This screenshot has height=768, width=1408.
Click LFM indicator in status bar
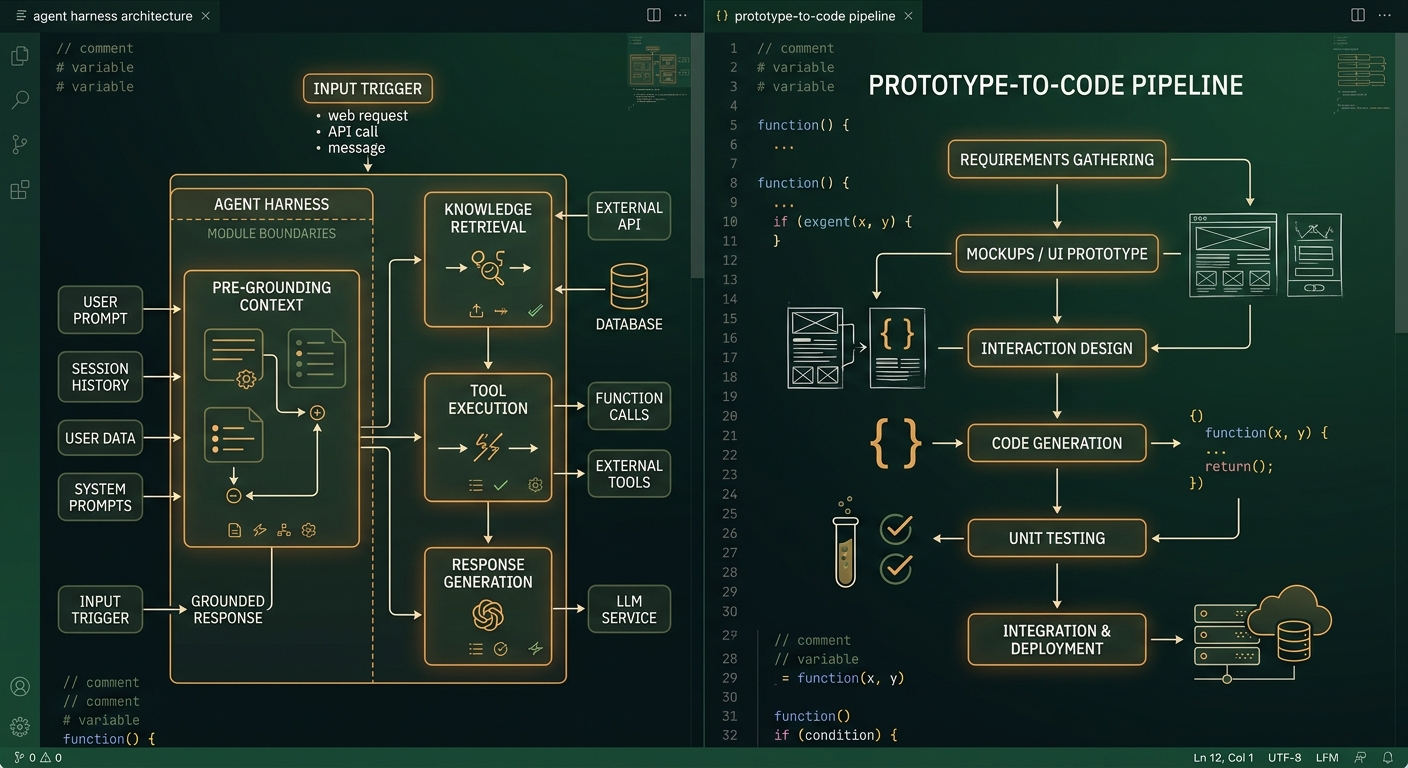click(1327, 758)
